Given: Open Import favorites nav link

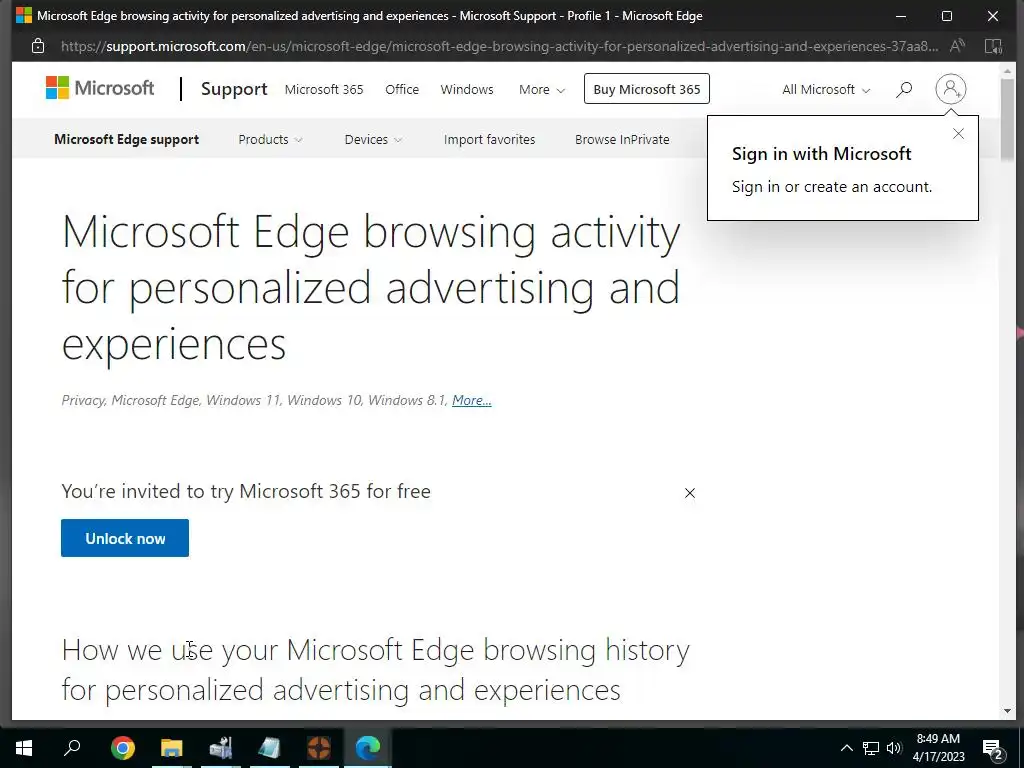Looking at the screenshot, I should click(x=489, y=139).
